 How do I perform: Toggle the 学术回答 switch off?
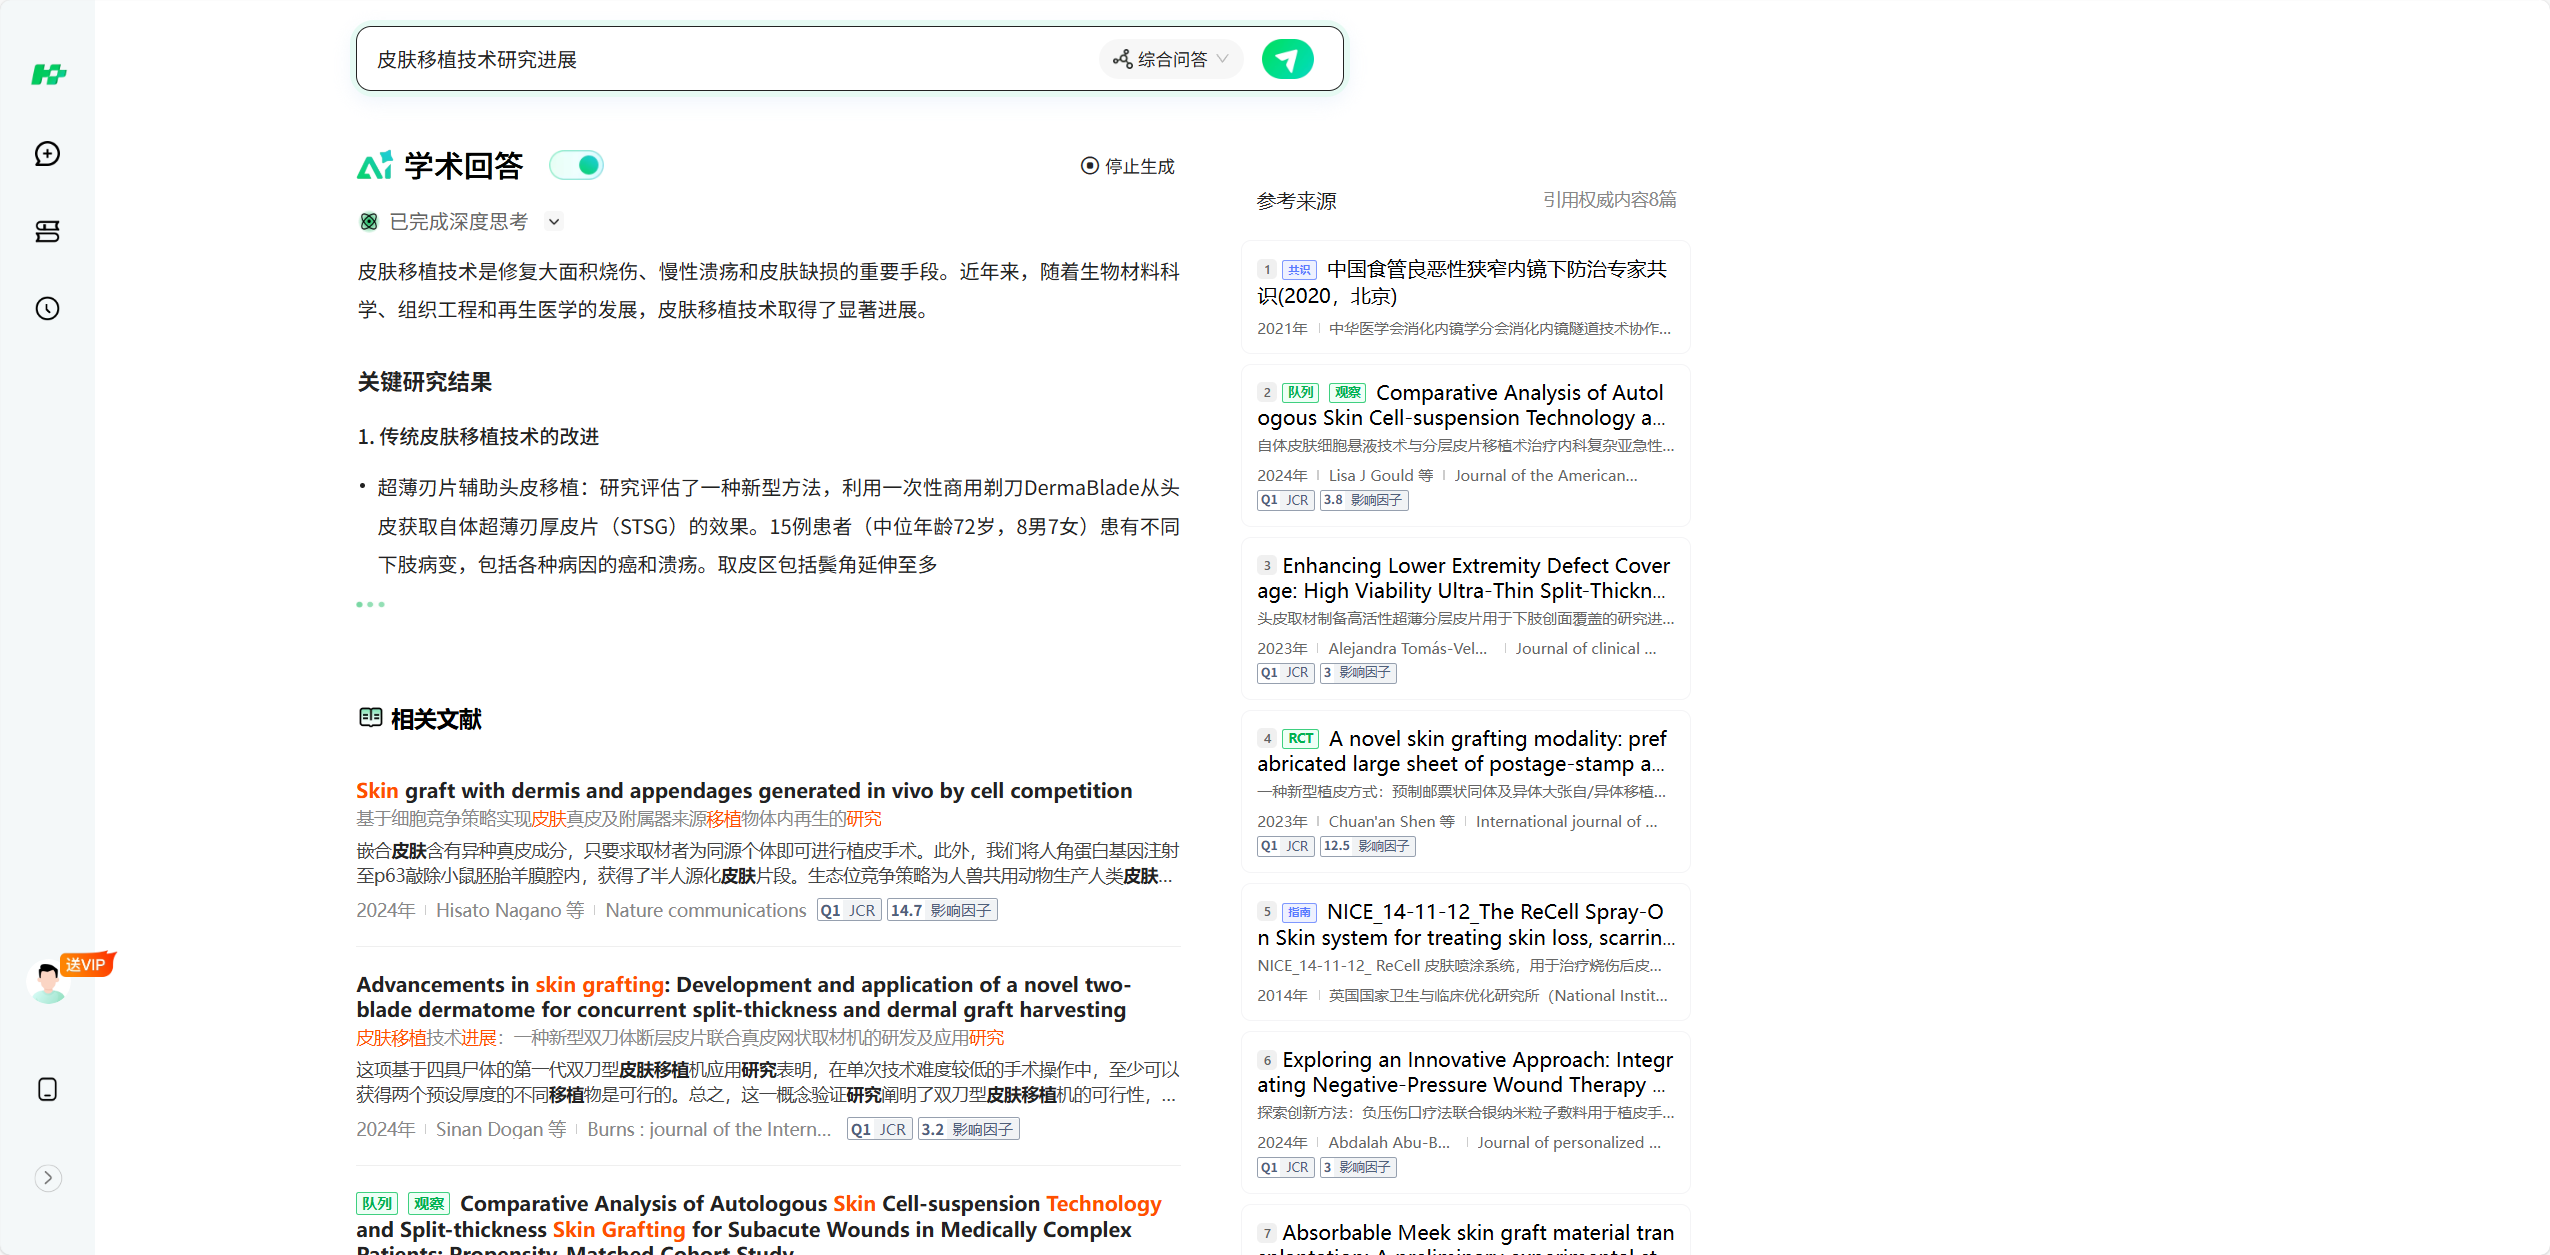pyautogui.click(x=577, y=165)
